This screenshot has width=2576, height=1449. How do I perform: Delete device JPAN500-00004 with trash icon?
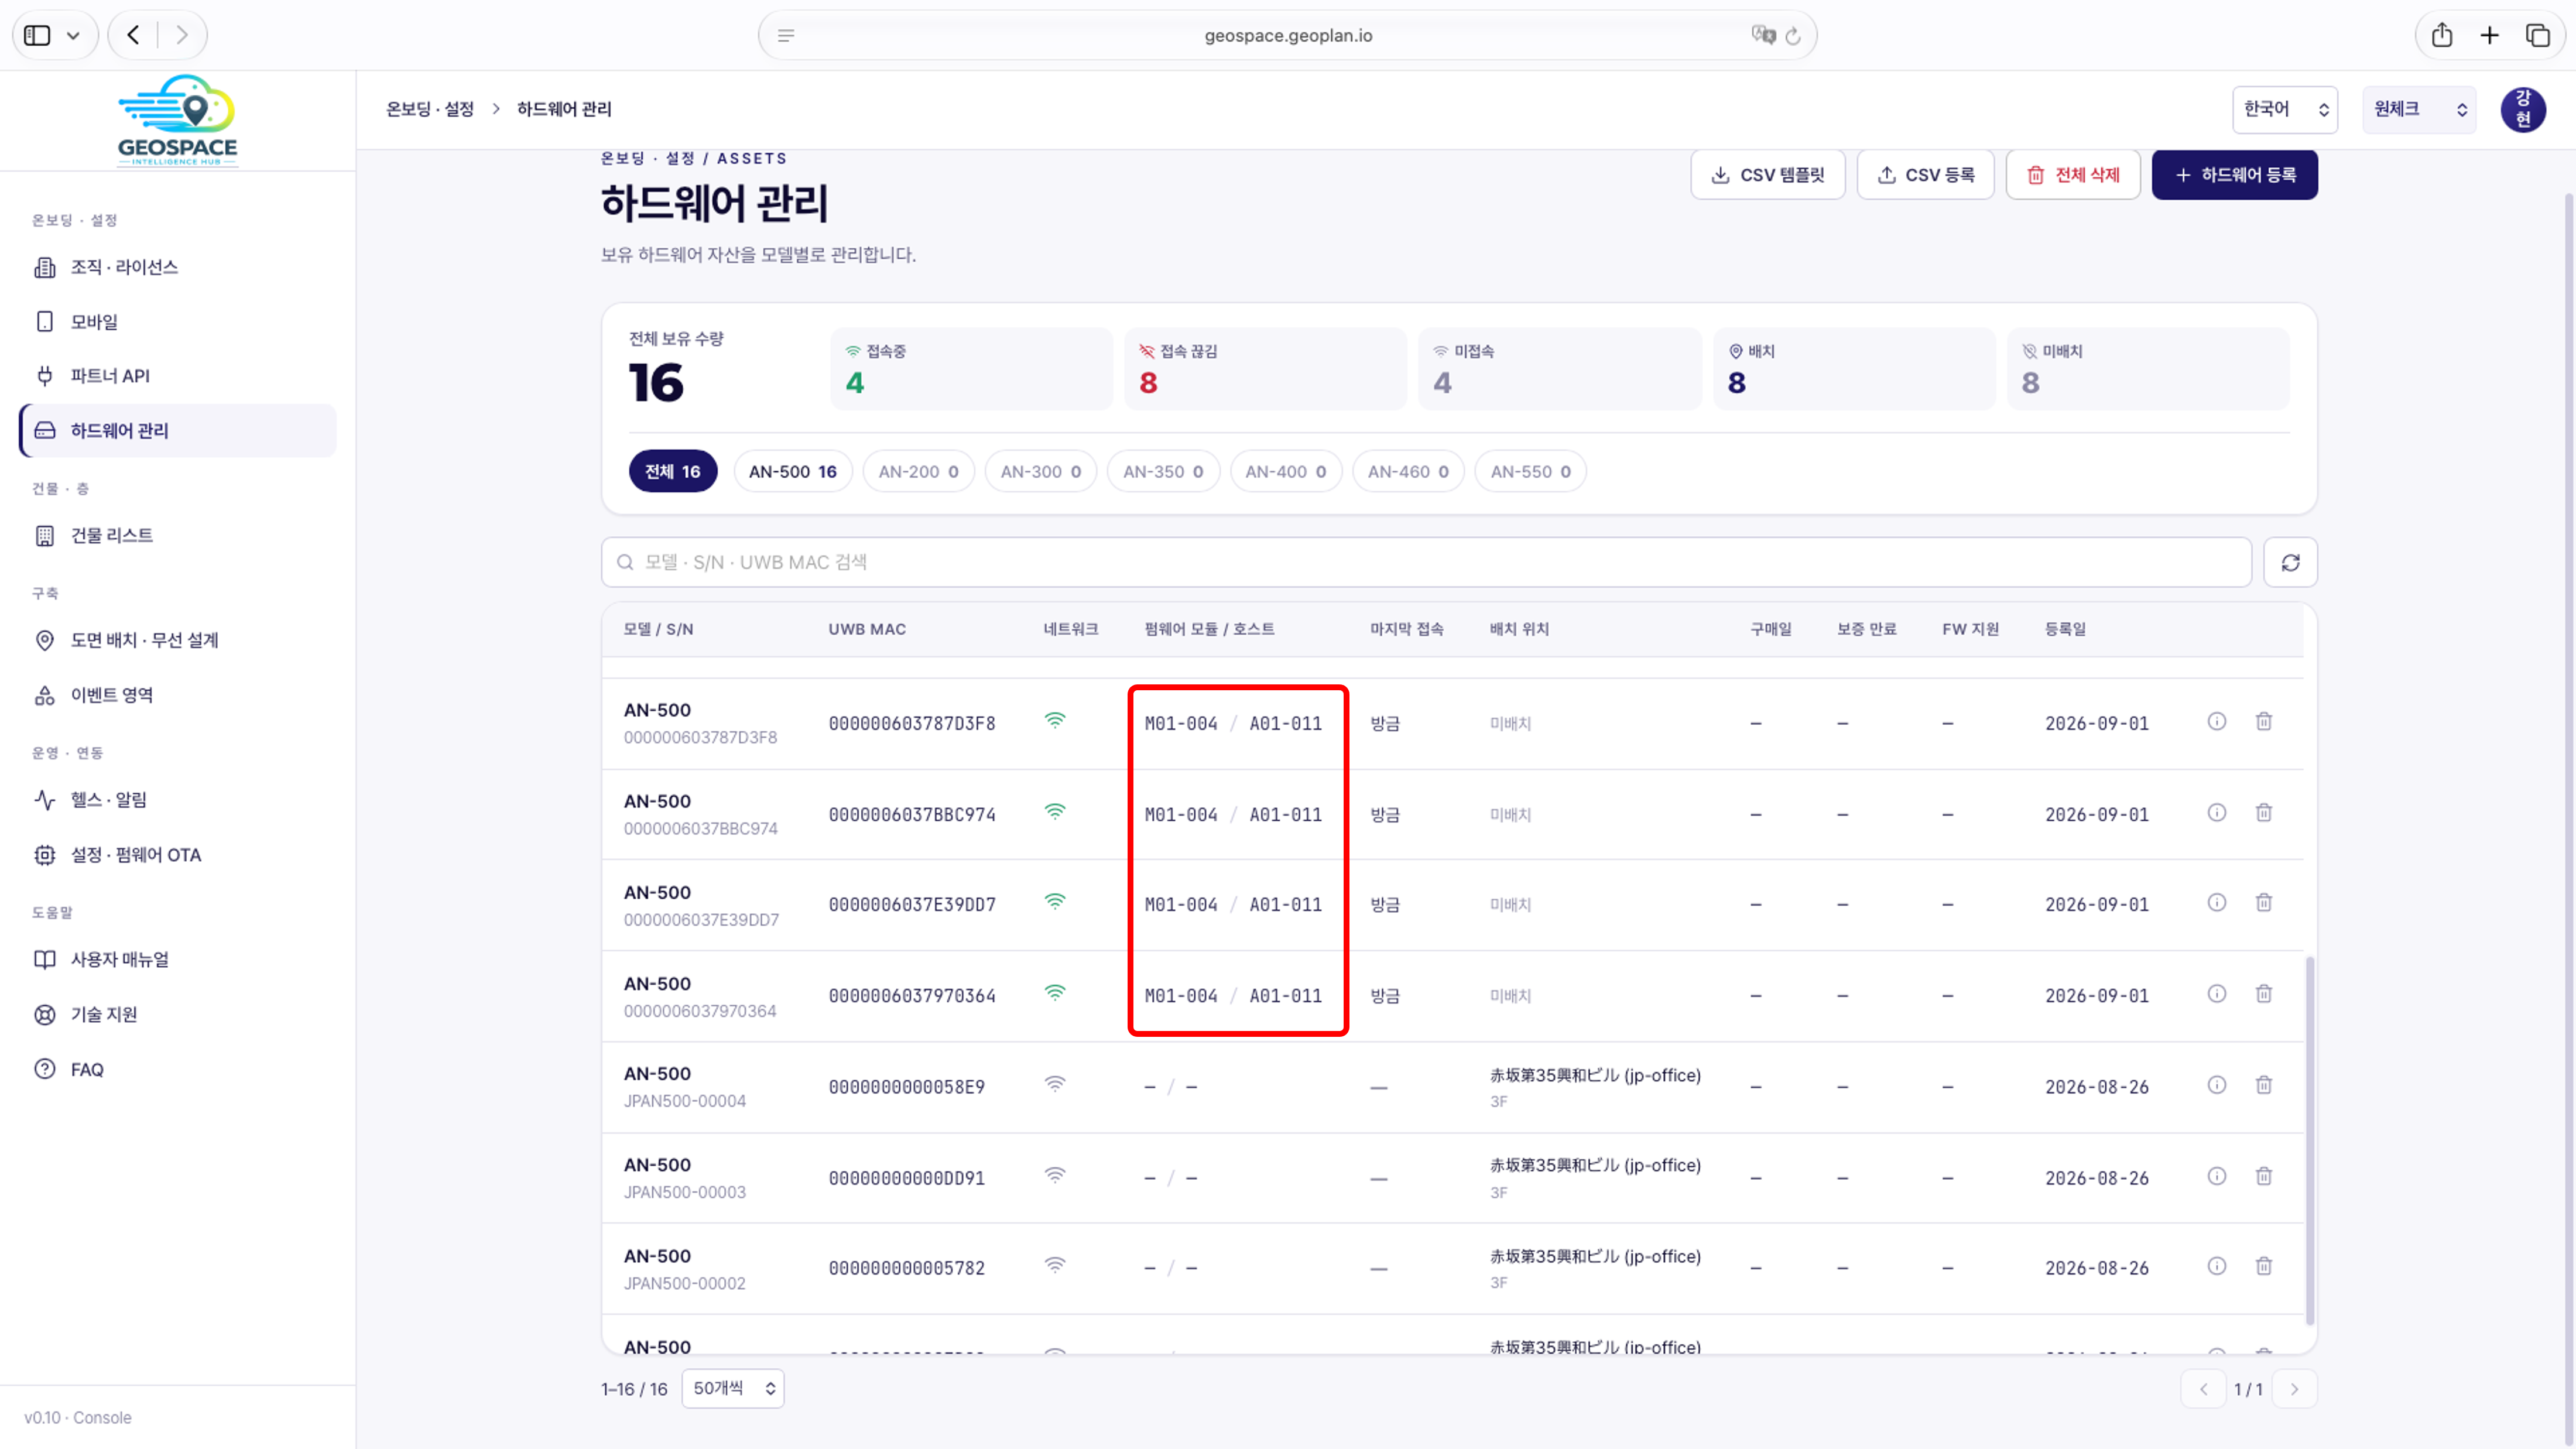tap(2264, 1085)
